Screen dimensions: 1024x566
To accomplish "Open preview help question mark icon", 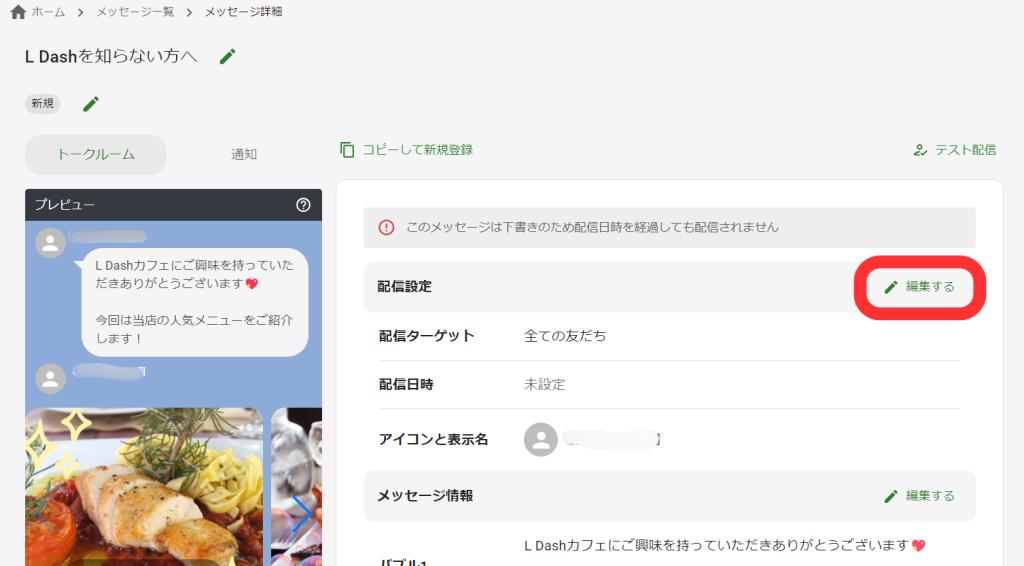I will pos(303,205).
